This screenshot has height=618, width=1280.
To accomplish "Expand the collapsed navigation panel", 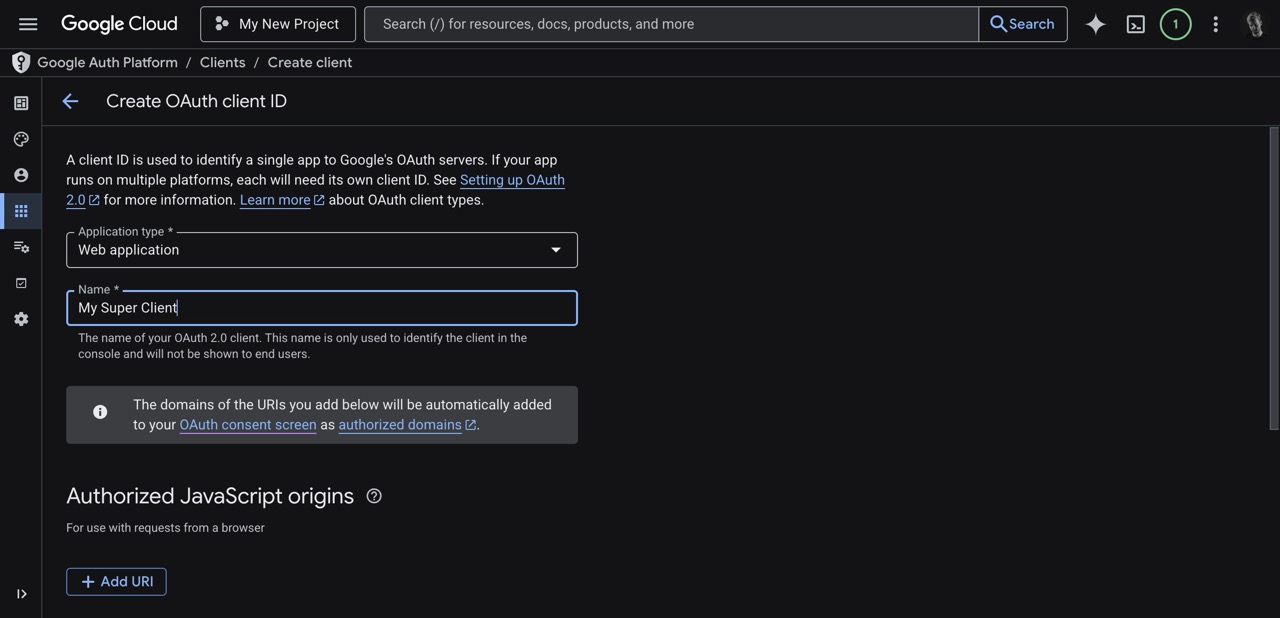I will coord(20,592).
